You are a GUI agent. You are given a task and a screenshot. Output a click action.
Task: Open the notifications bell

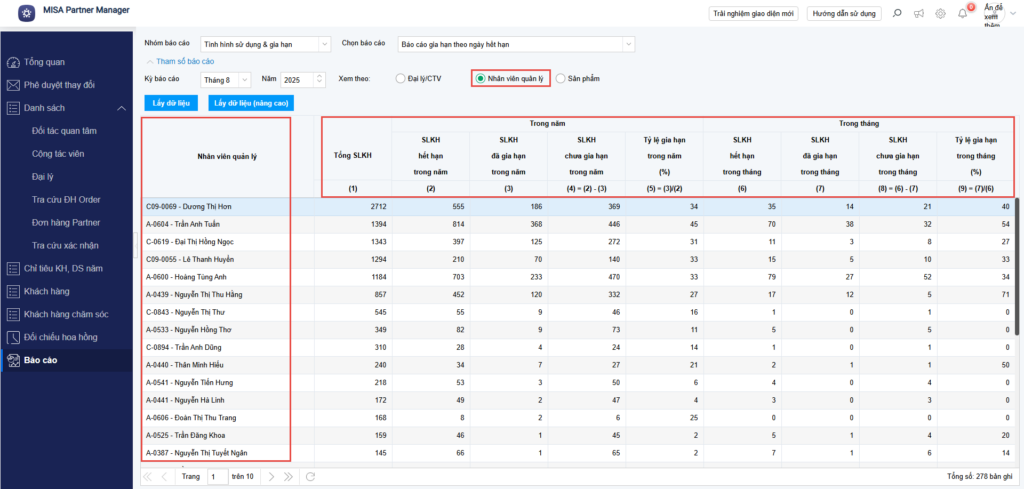962,13
